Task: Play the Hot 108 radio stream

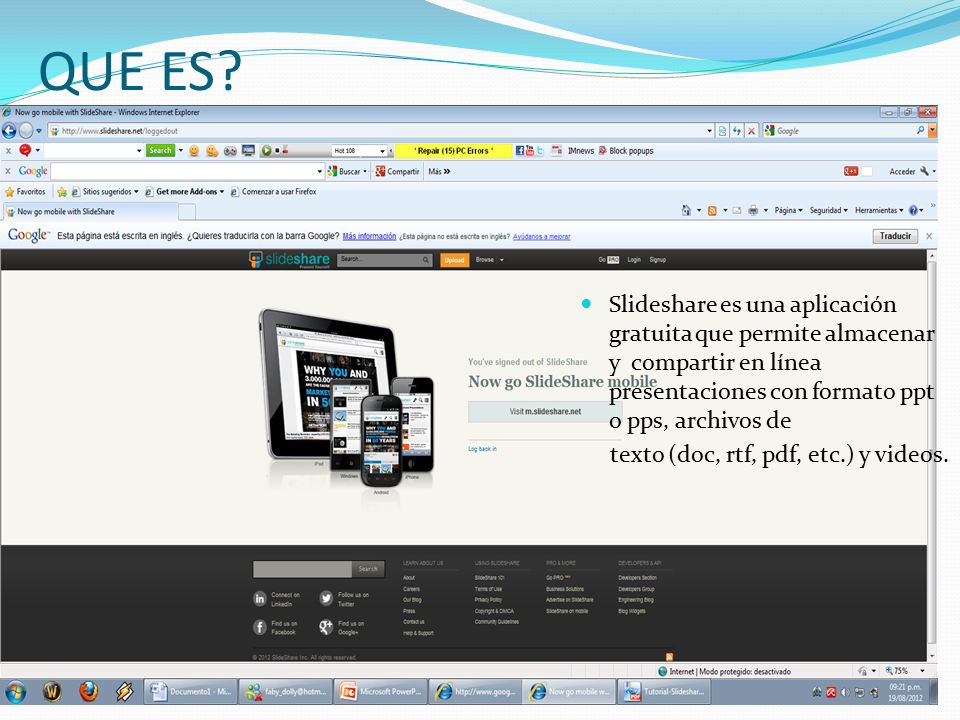Action: (266, 151)
